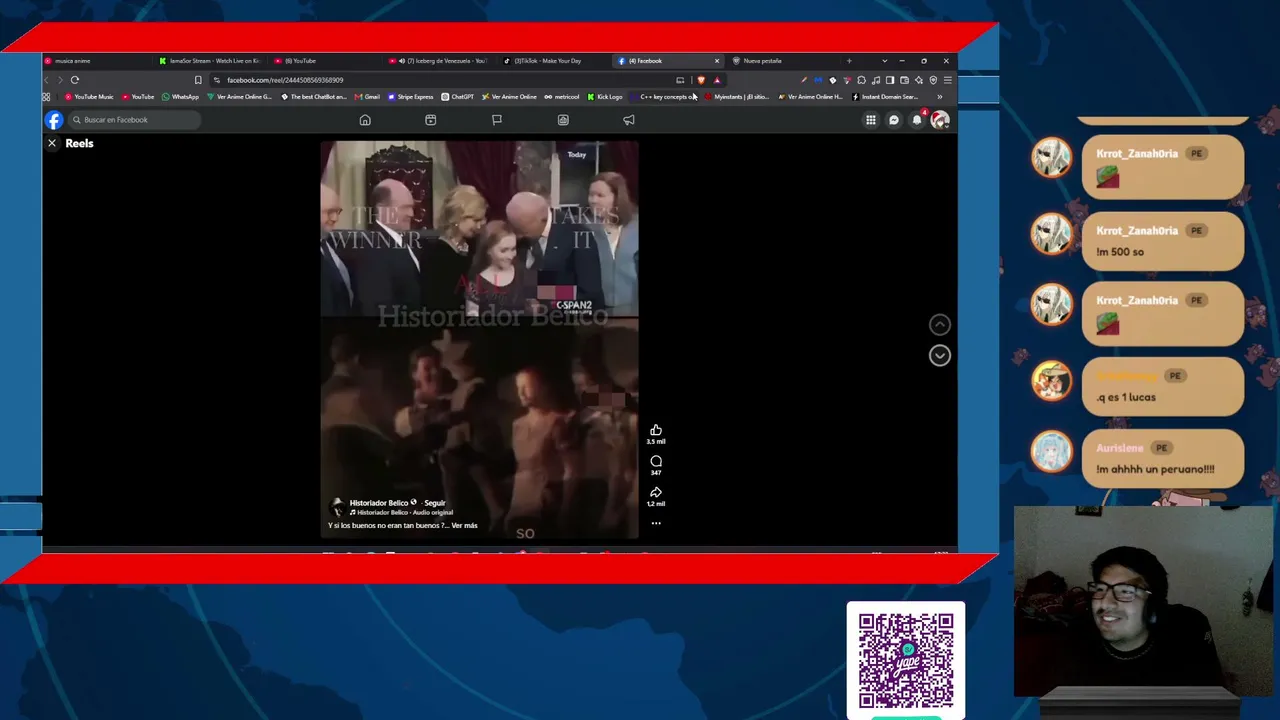The height and width of the screenshot is (720, 1280).
Task: Open the Kick Logo bookmark
Action: click(x=605, y=97)
